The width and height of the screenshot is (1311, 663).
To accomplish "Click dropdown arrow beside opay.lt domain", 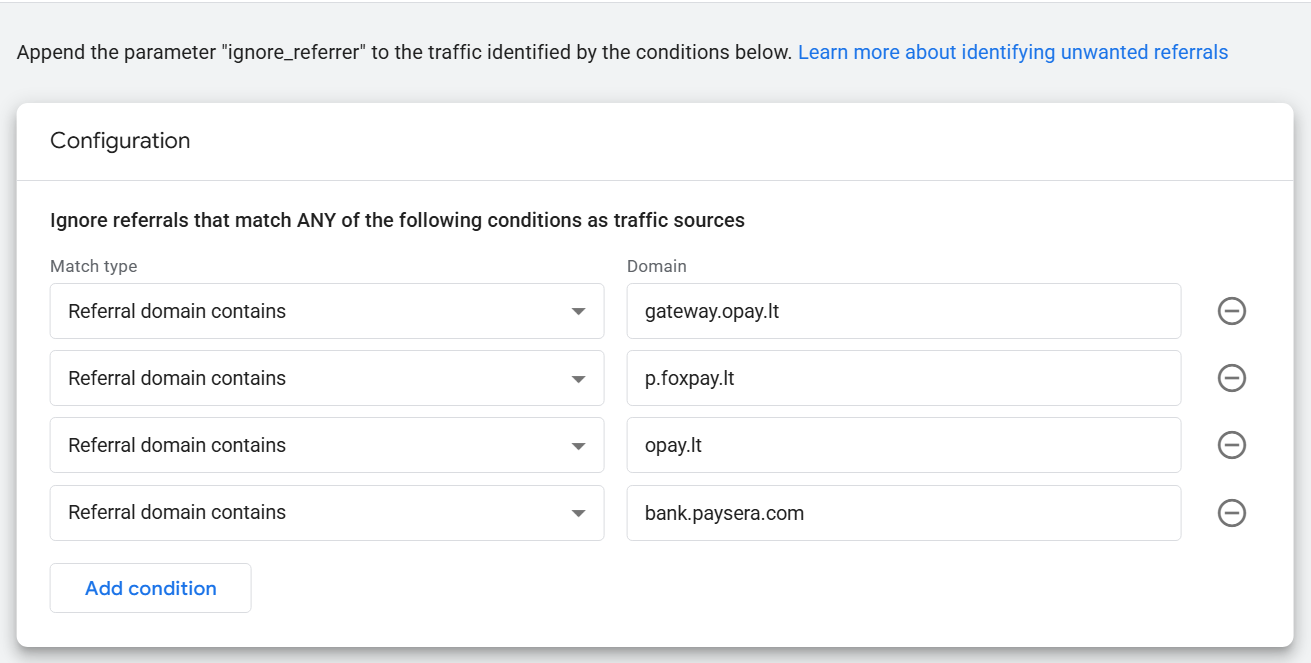I will click(x=578, y=446).
